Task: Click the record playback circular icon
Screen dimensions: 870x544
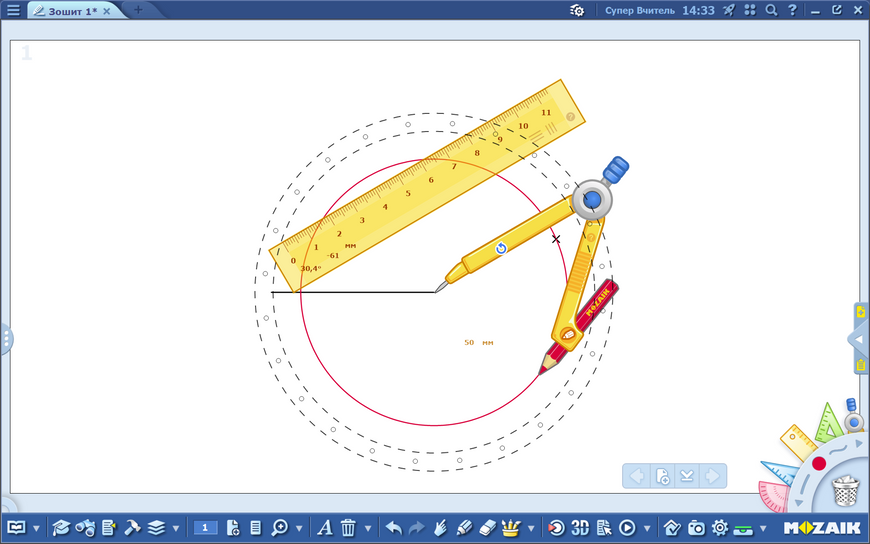Action: tap(556, 527)
